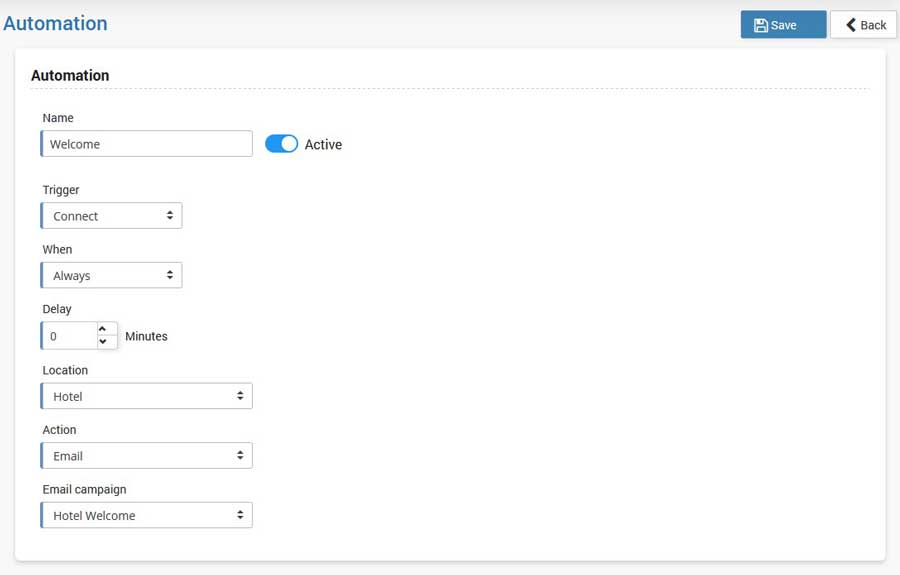Image resolution: width=900 pixels, height=575 pixels.
Task: Decrease Delay with the down arrow
Action: click(x=103, y=342)
